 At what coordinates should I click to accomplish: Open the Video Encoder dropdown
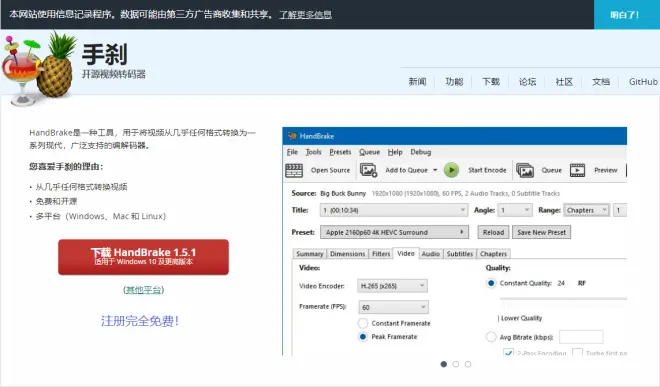tap(392, 286)
